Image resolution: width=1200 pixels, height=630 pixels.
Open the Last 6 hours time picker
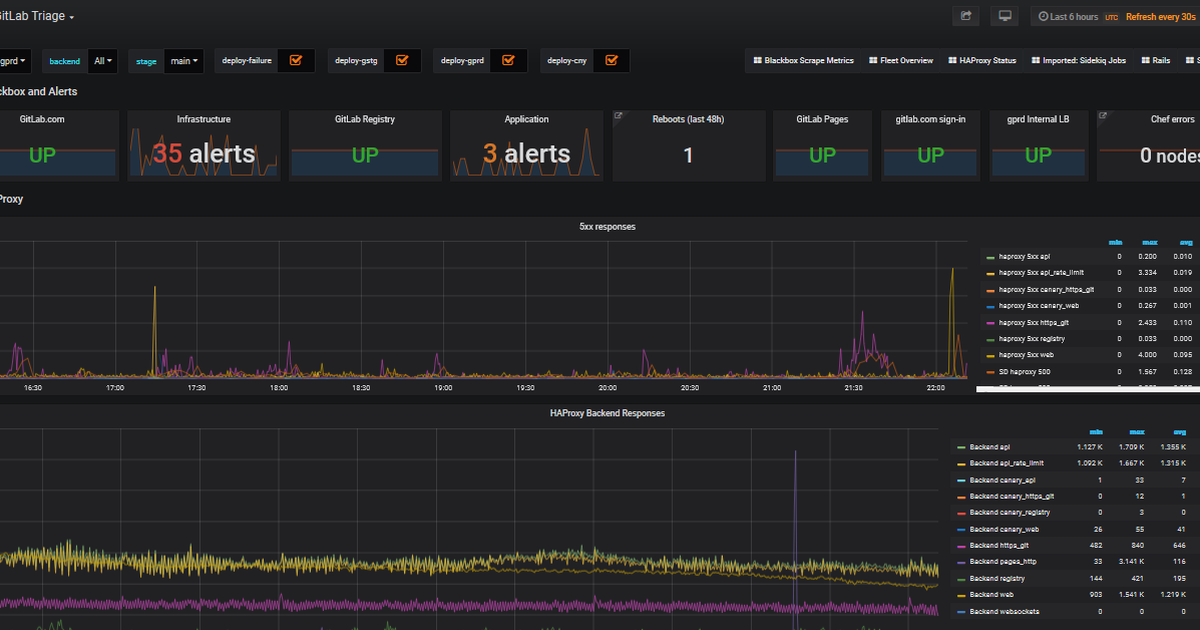pyautogui.click(x=1068, y=17)
